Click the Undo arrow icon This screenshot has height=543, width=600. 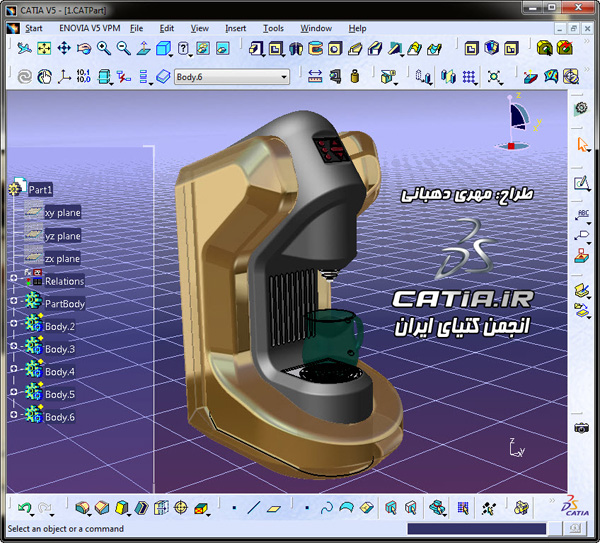coord(24,508)
